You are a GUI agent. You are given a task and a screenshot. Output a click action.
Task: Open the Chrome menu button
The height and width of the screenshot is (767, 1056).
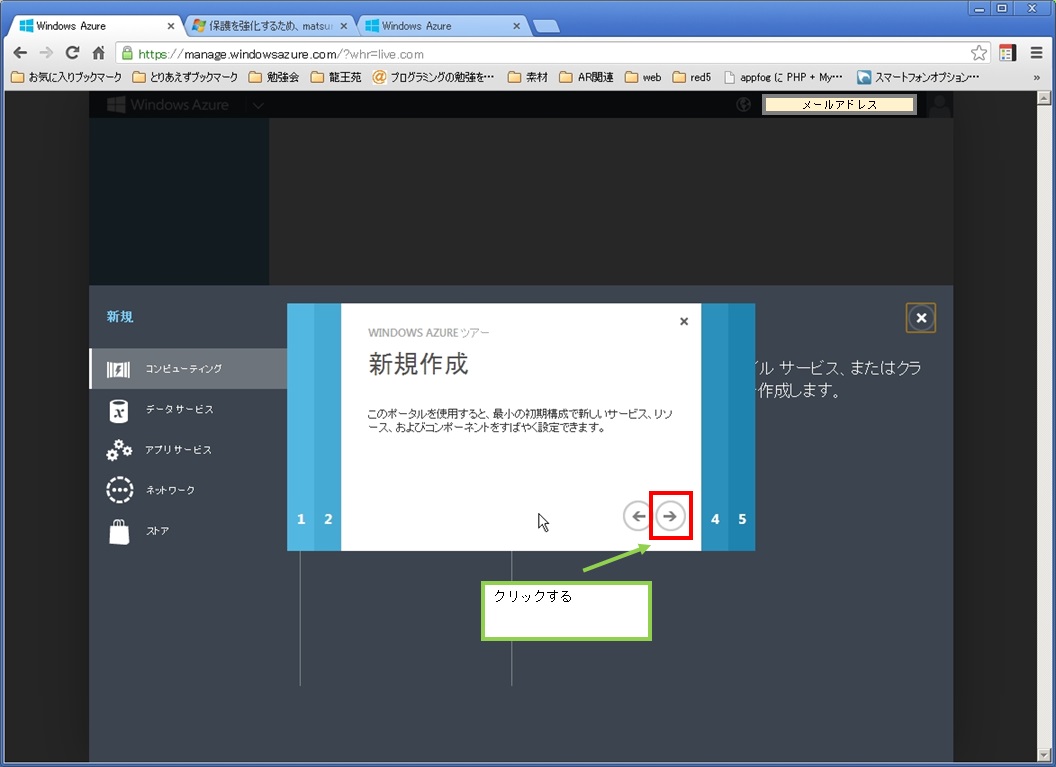point(1036,53)
